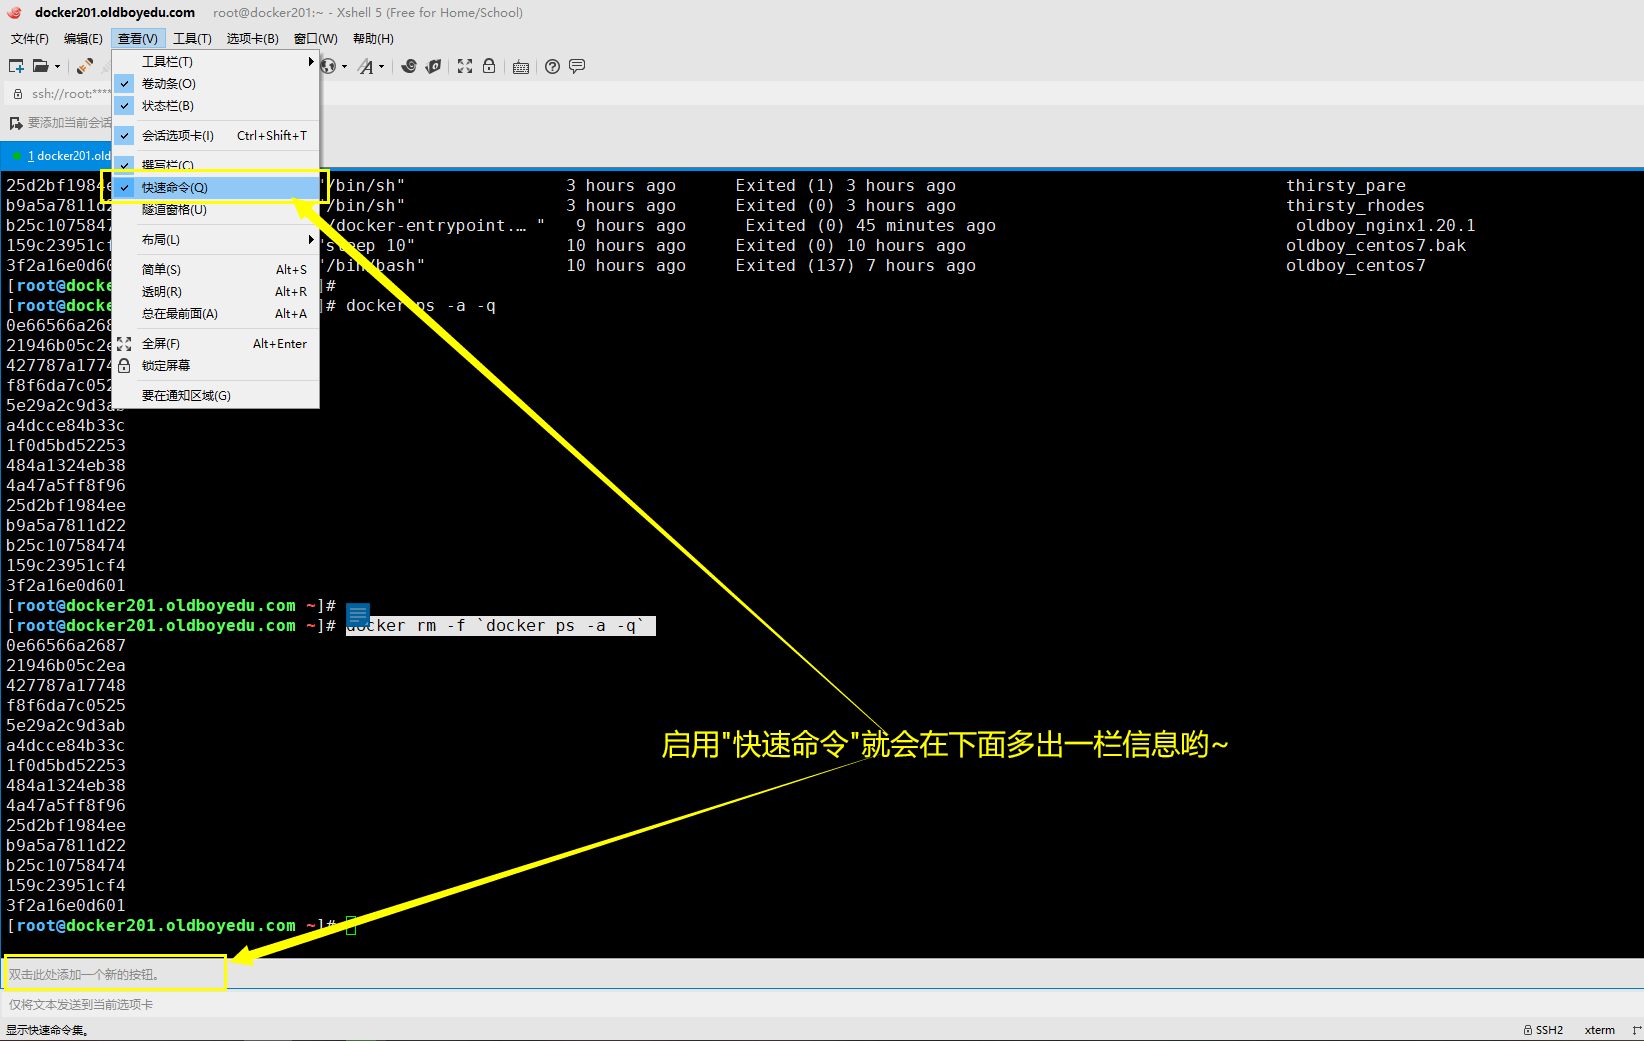Click 全屏(F) menu entry
Image resolution: width=1644 pixels, height=1041 pixels.
pos(161,344)
